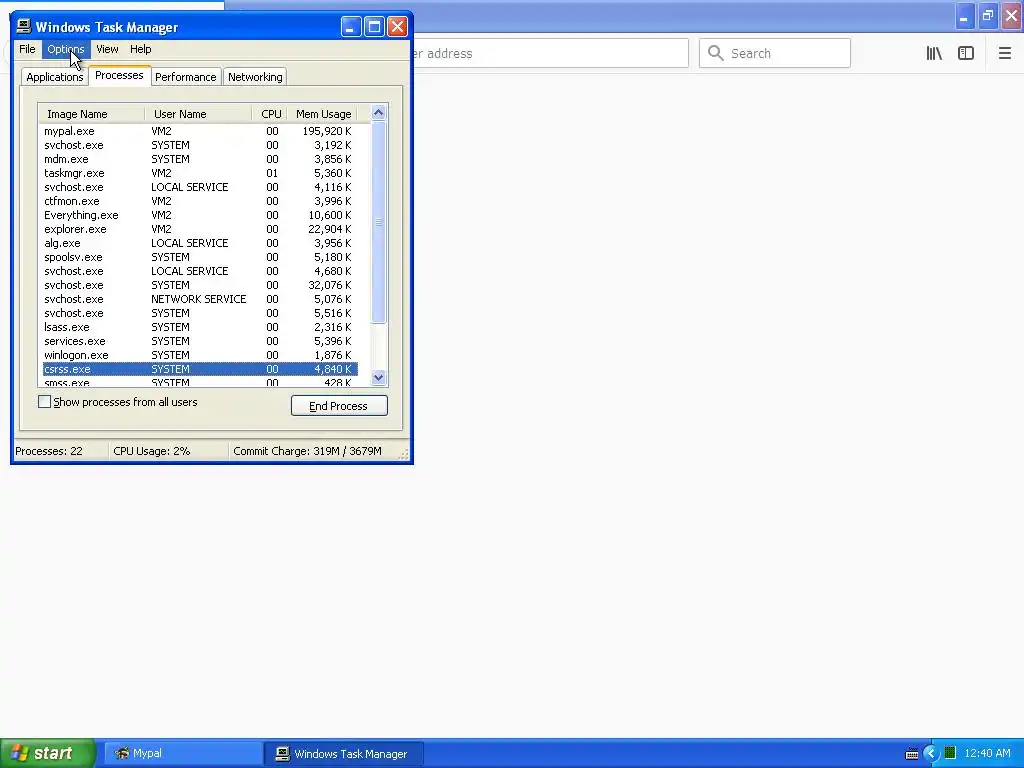This screenshot has height=768, width=1024.
Task: Click the search magnifier icon in Mypal
Action: point(716,53)
